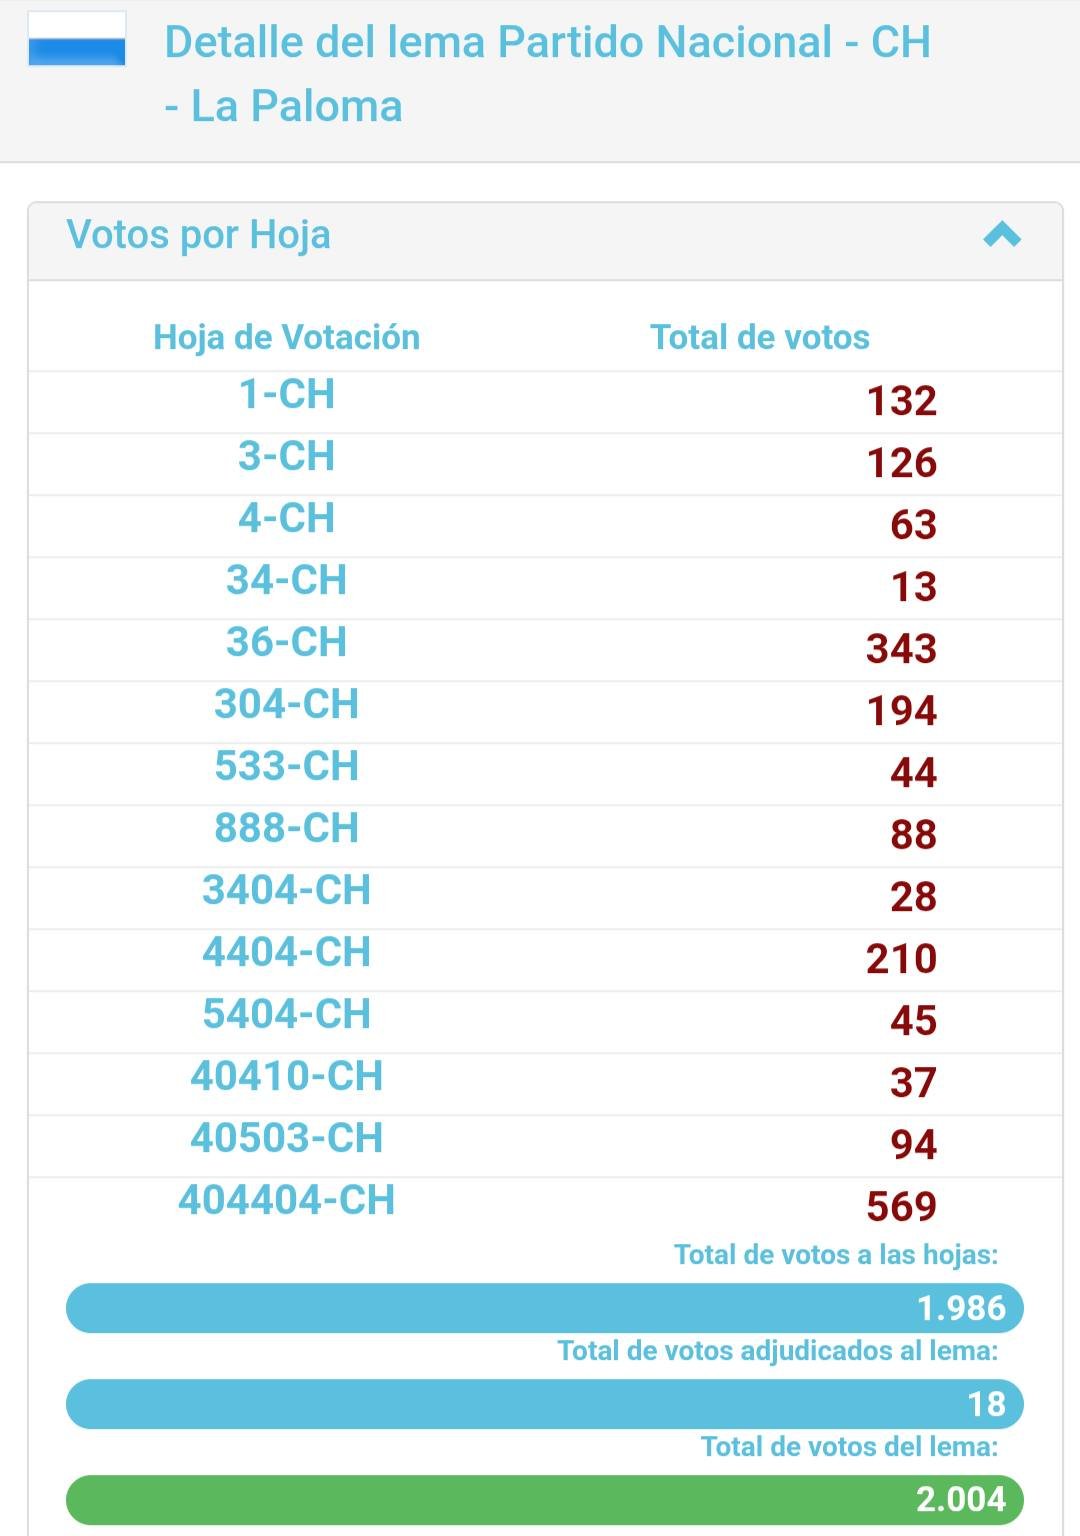Open the 3-CH voting sheet link

pyautogui.click(x=286, y=456)
